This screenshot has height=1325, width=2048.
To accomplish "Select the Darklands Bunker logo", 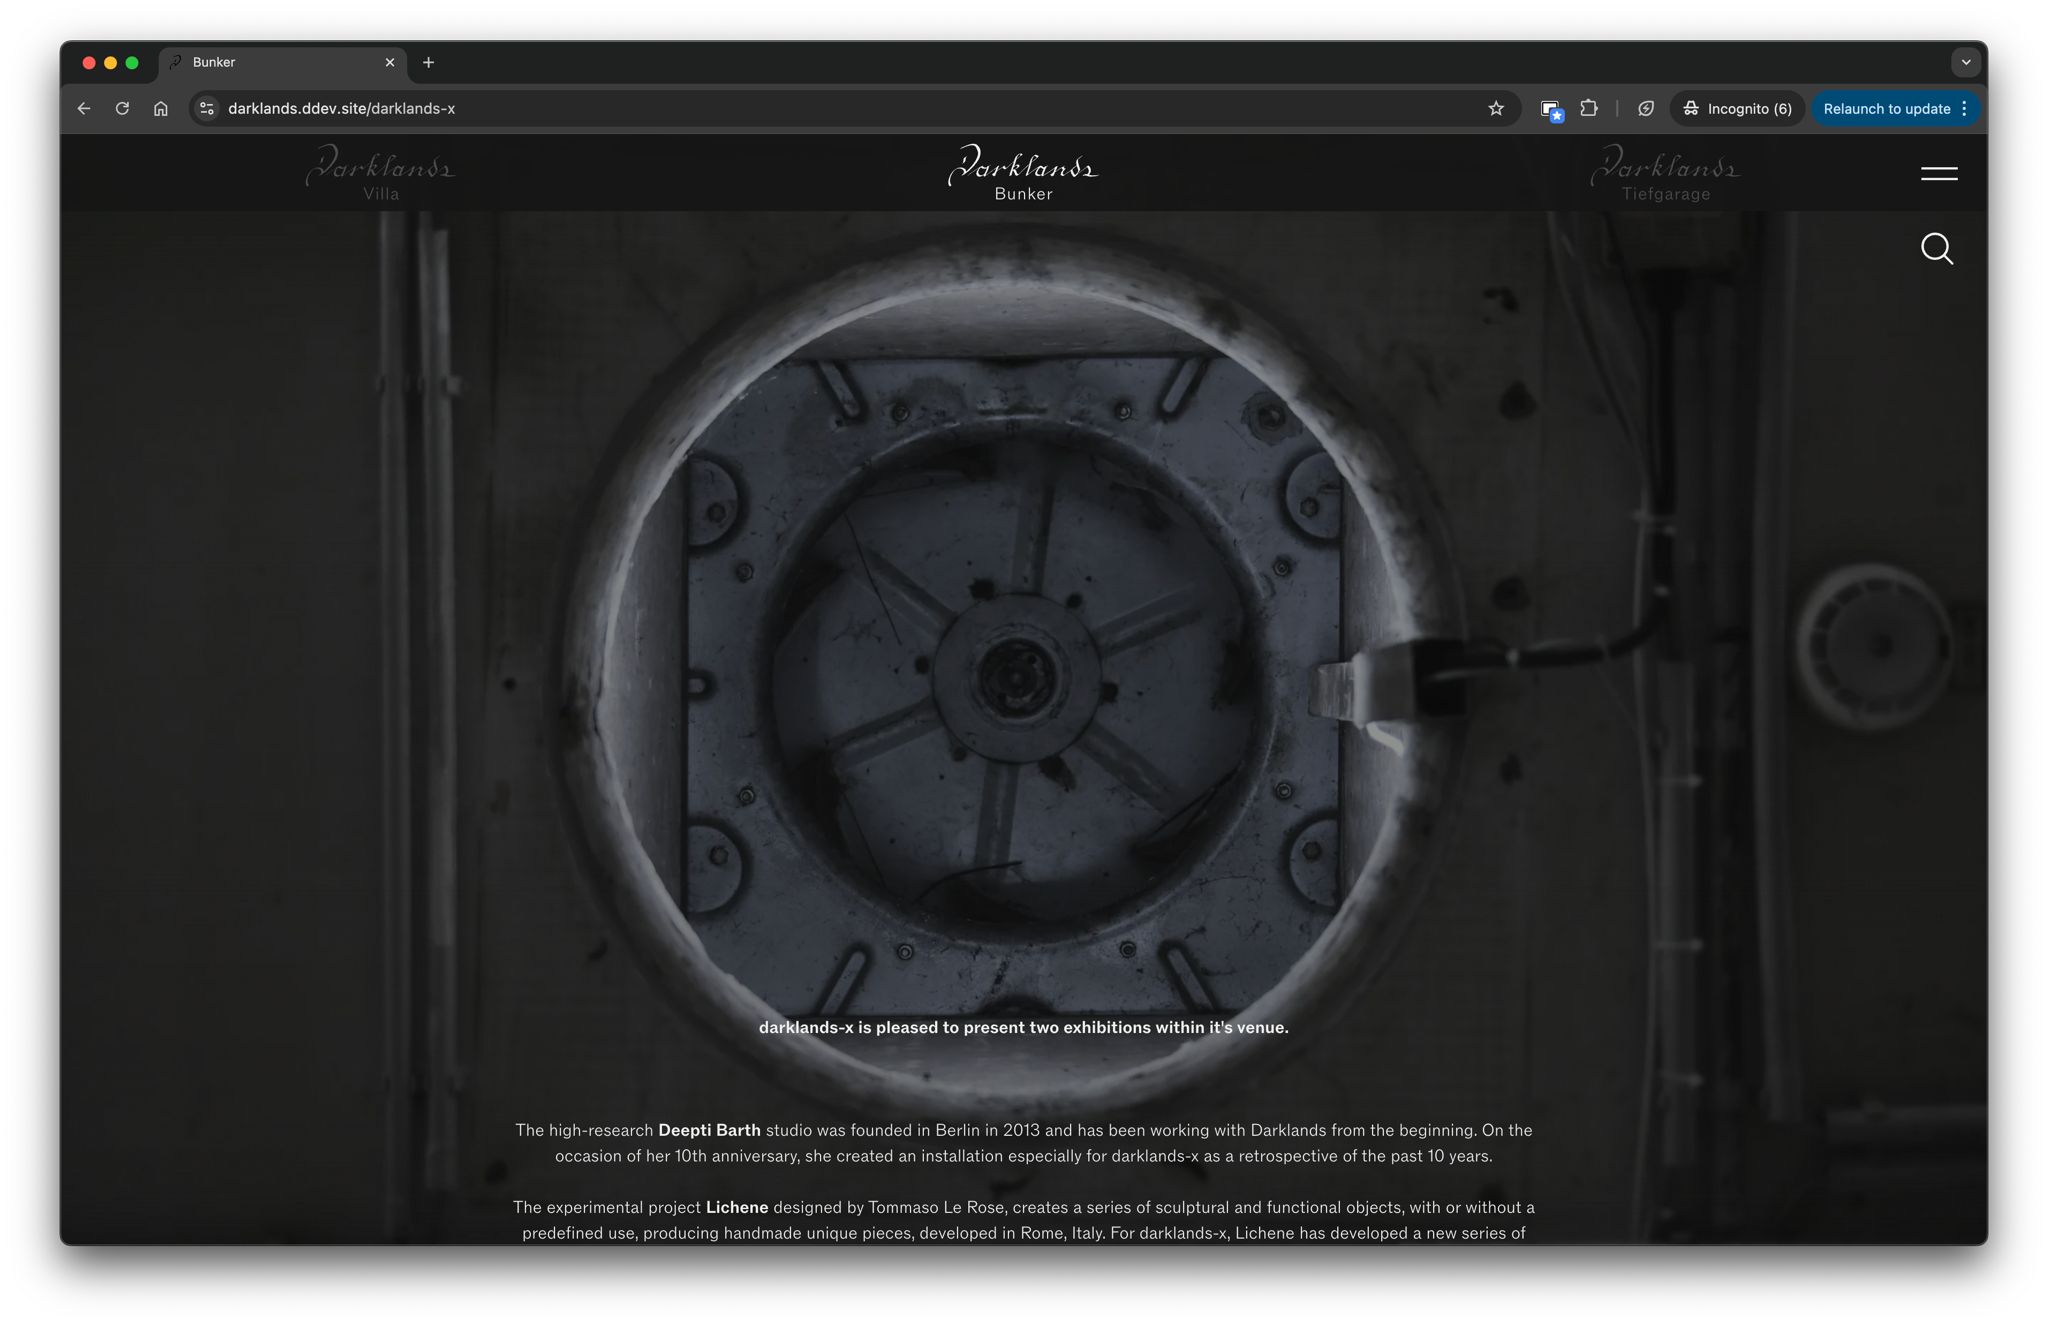I will click(x=1023, y=174).
